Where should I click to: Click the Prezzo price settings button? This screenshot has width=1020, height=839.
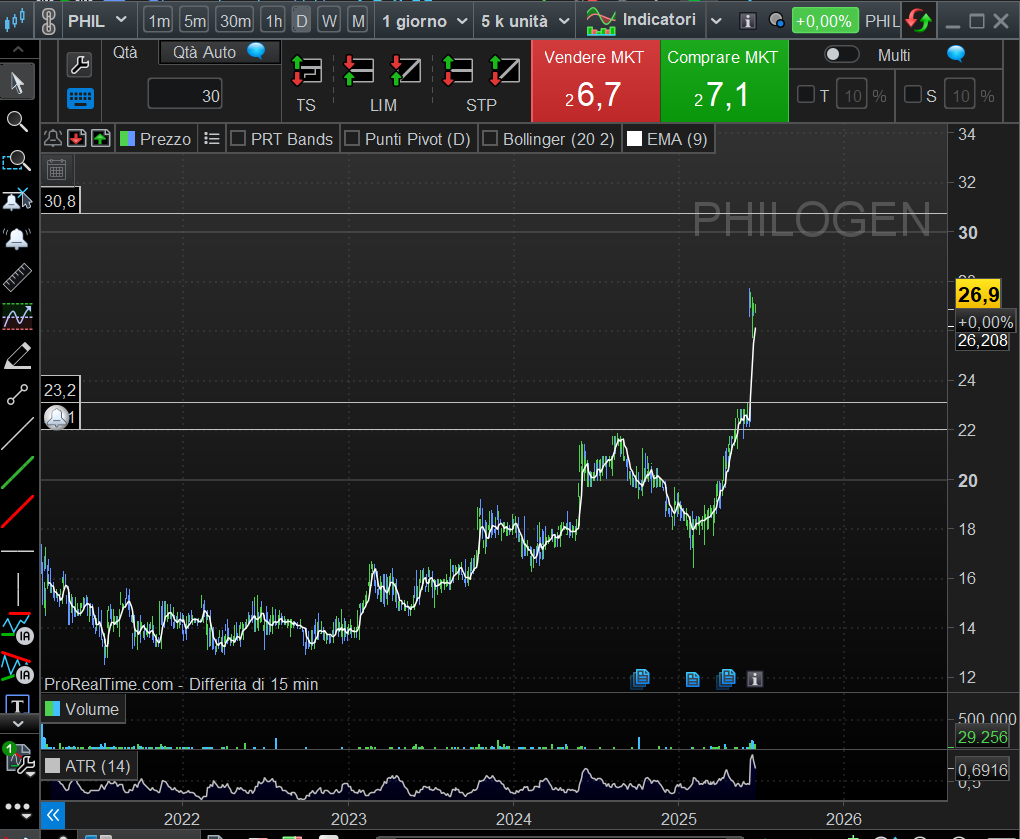[156, 139]
